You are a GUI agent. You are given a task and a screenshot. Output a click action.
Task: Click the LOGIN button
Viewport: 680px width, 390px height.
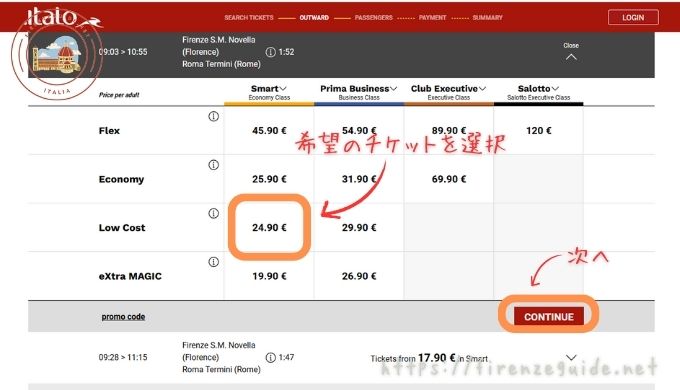(x=633, y=18)
